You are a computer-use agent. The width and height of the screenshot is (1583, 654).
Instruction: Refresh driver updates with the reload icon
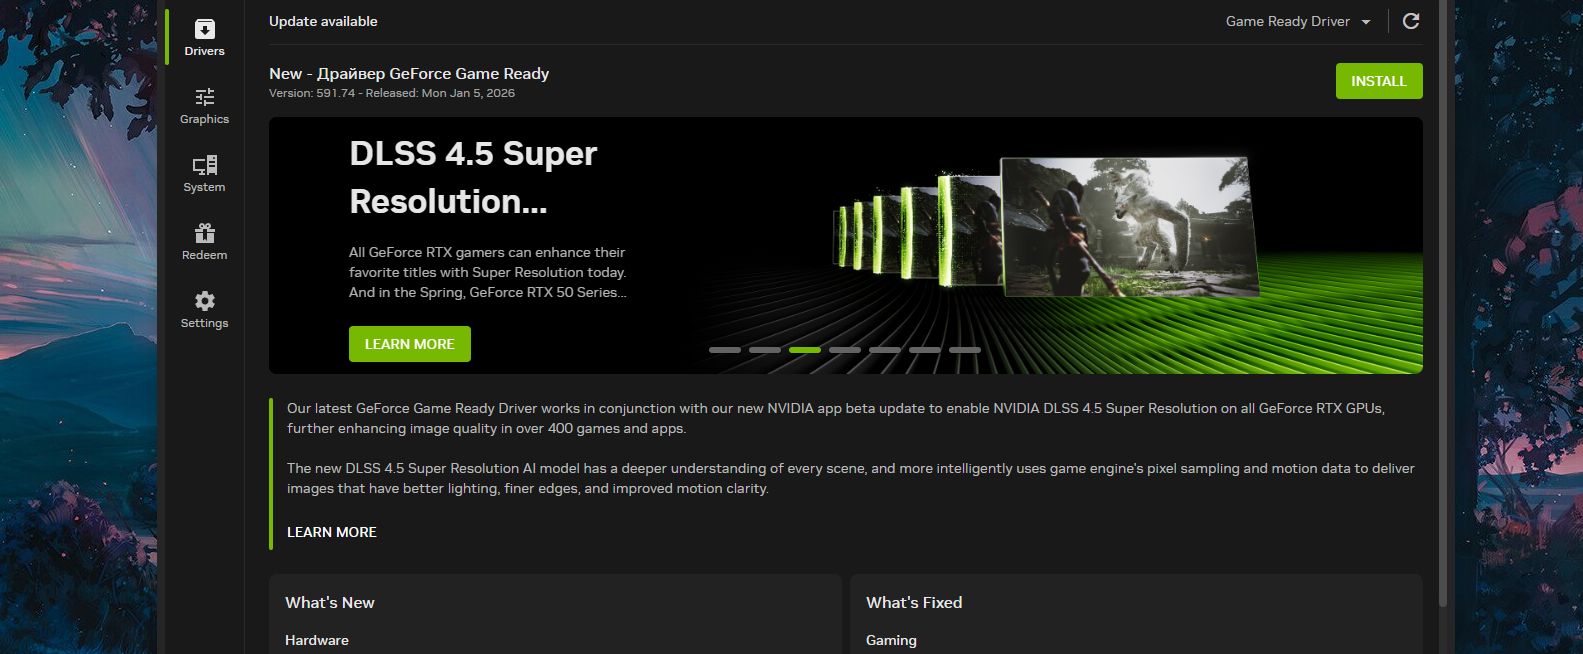point(1411,21)
